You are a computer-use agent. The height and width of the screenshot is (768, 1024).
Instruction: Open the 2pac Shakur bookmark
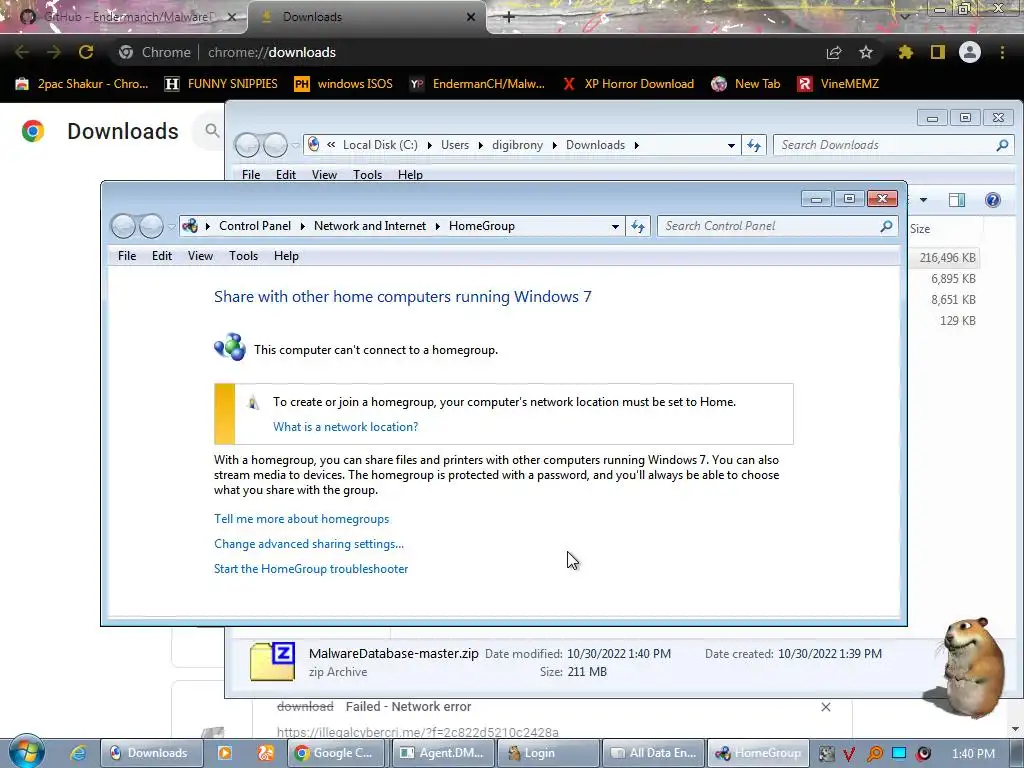click(82, 84)
